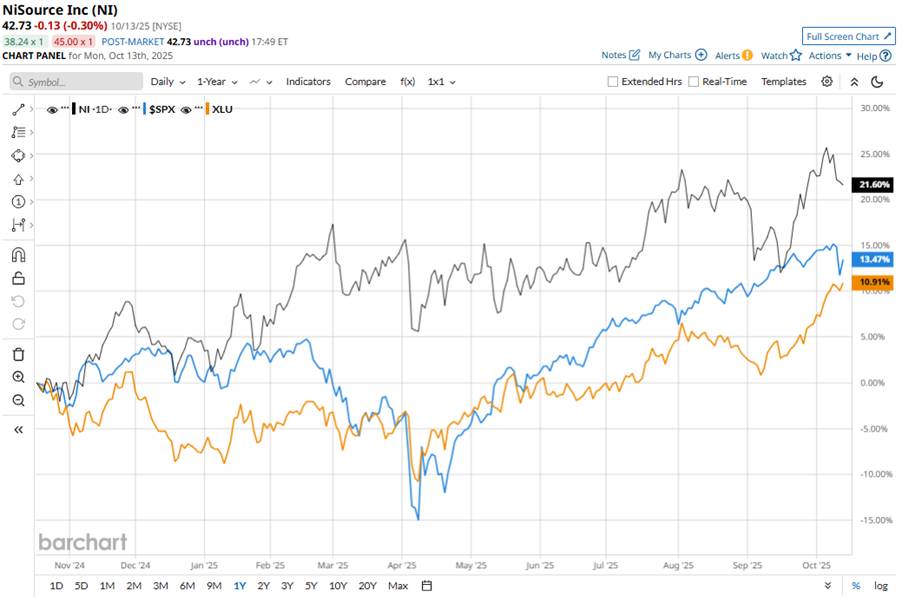This screenshot has width=902, height=604.
Task: Zoom out using the magnifier minus icon
Action: pos(17,400)
